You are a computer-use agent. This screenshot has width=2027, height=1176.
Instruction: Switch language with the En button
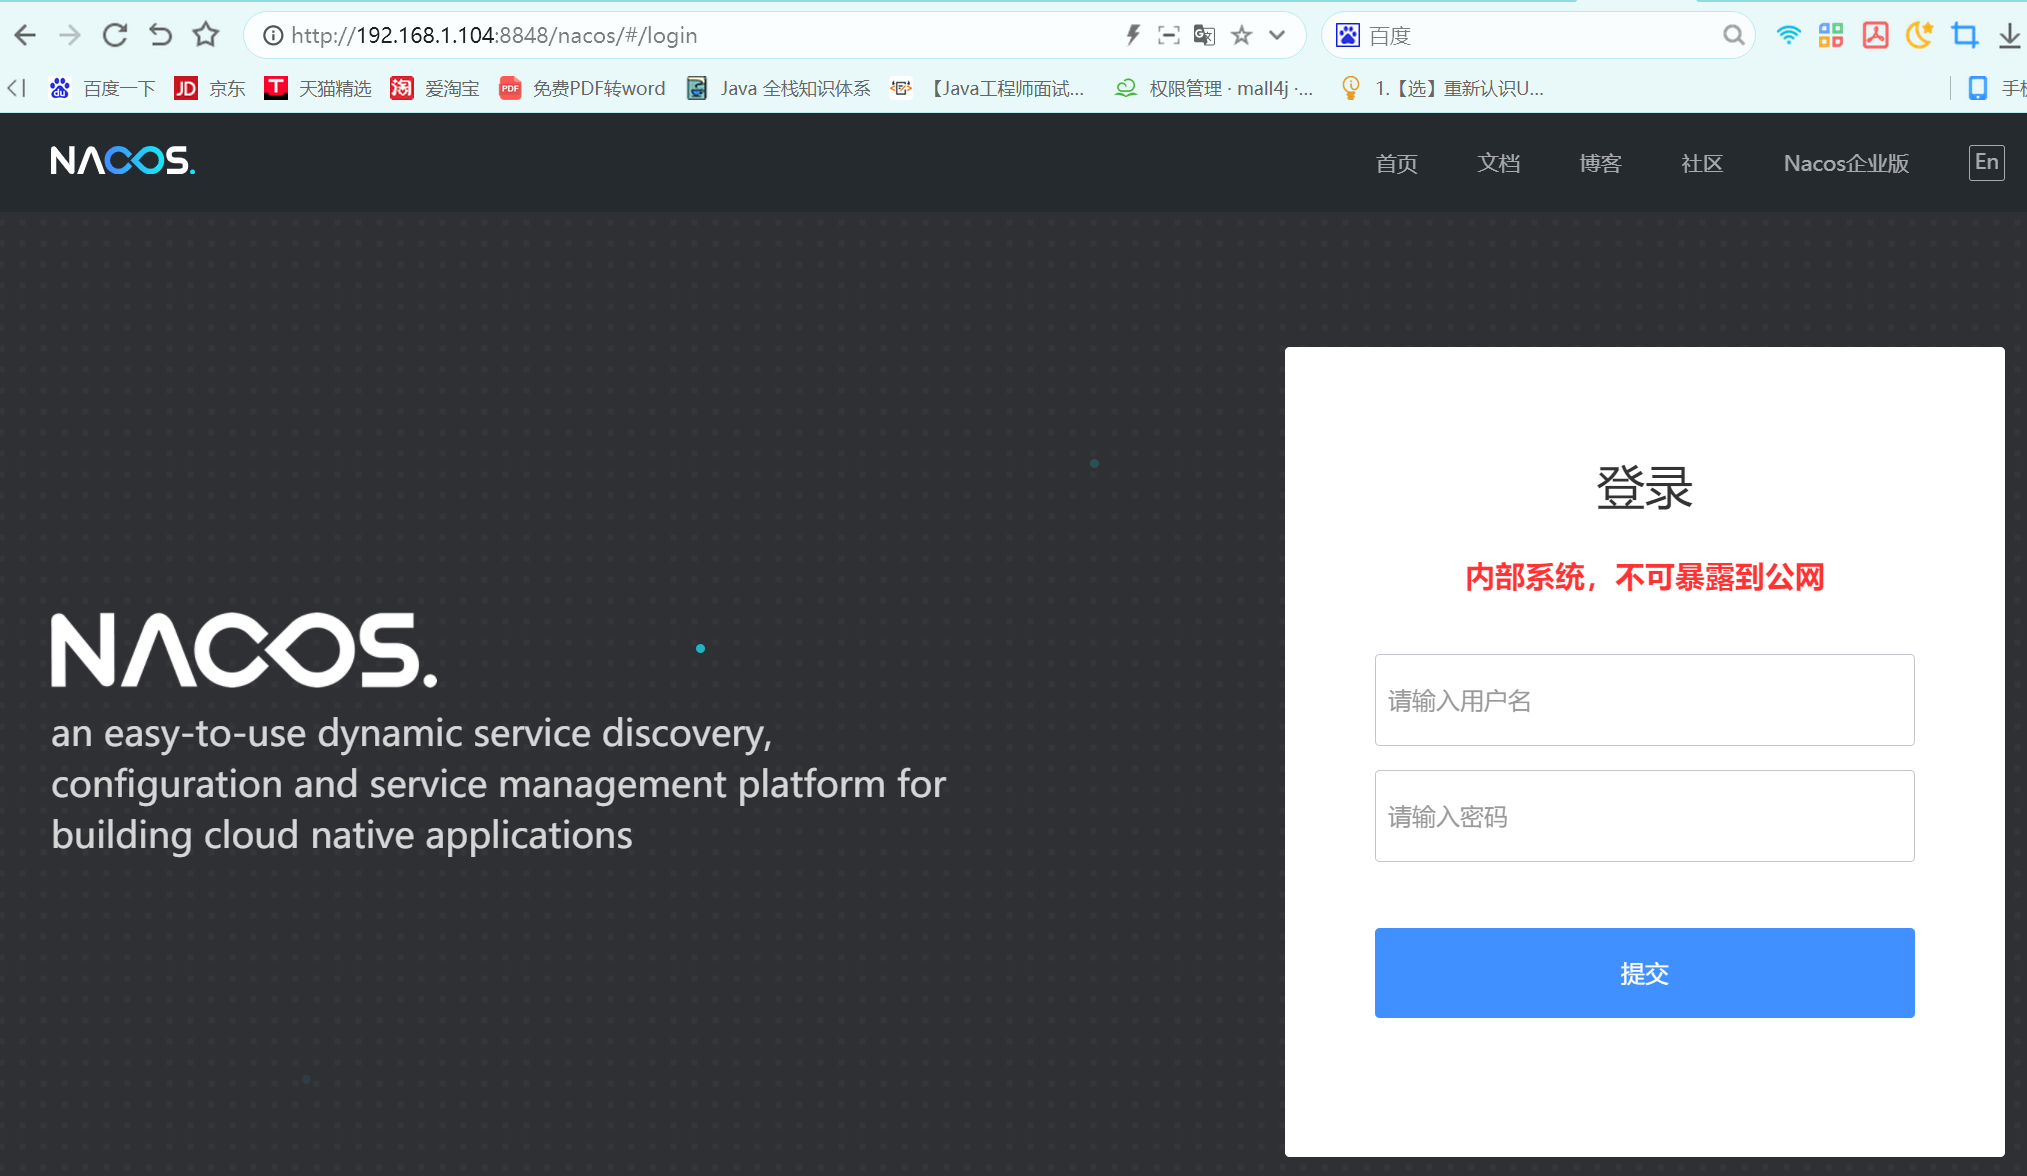click(x=1987, y=162)
